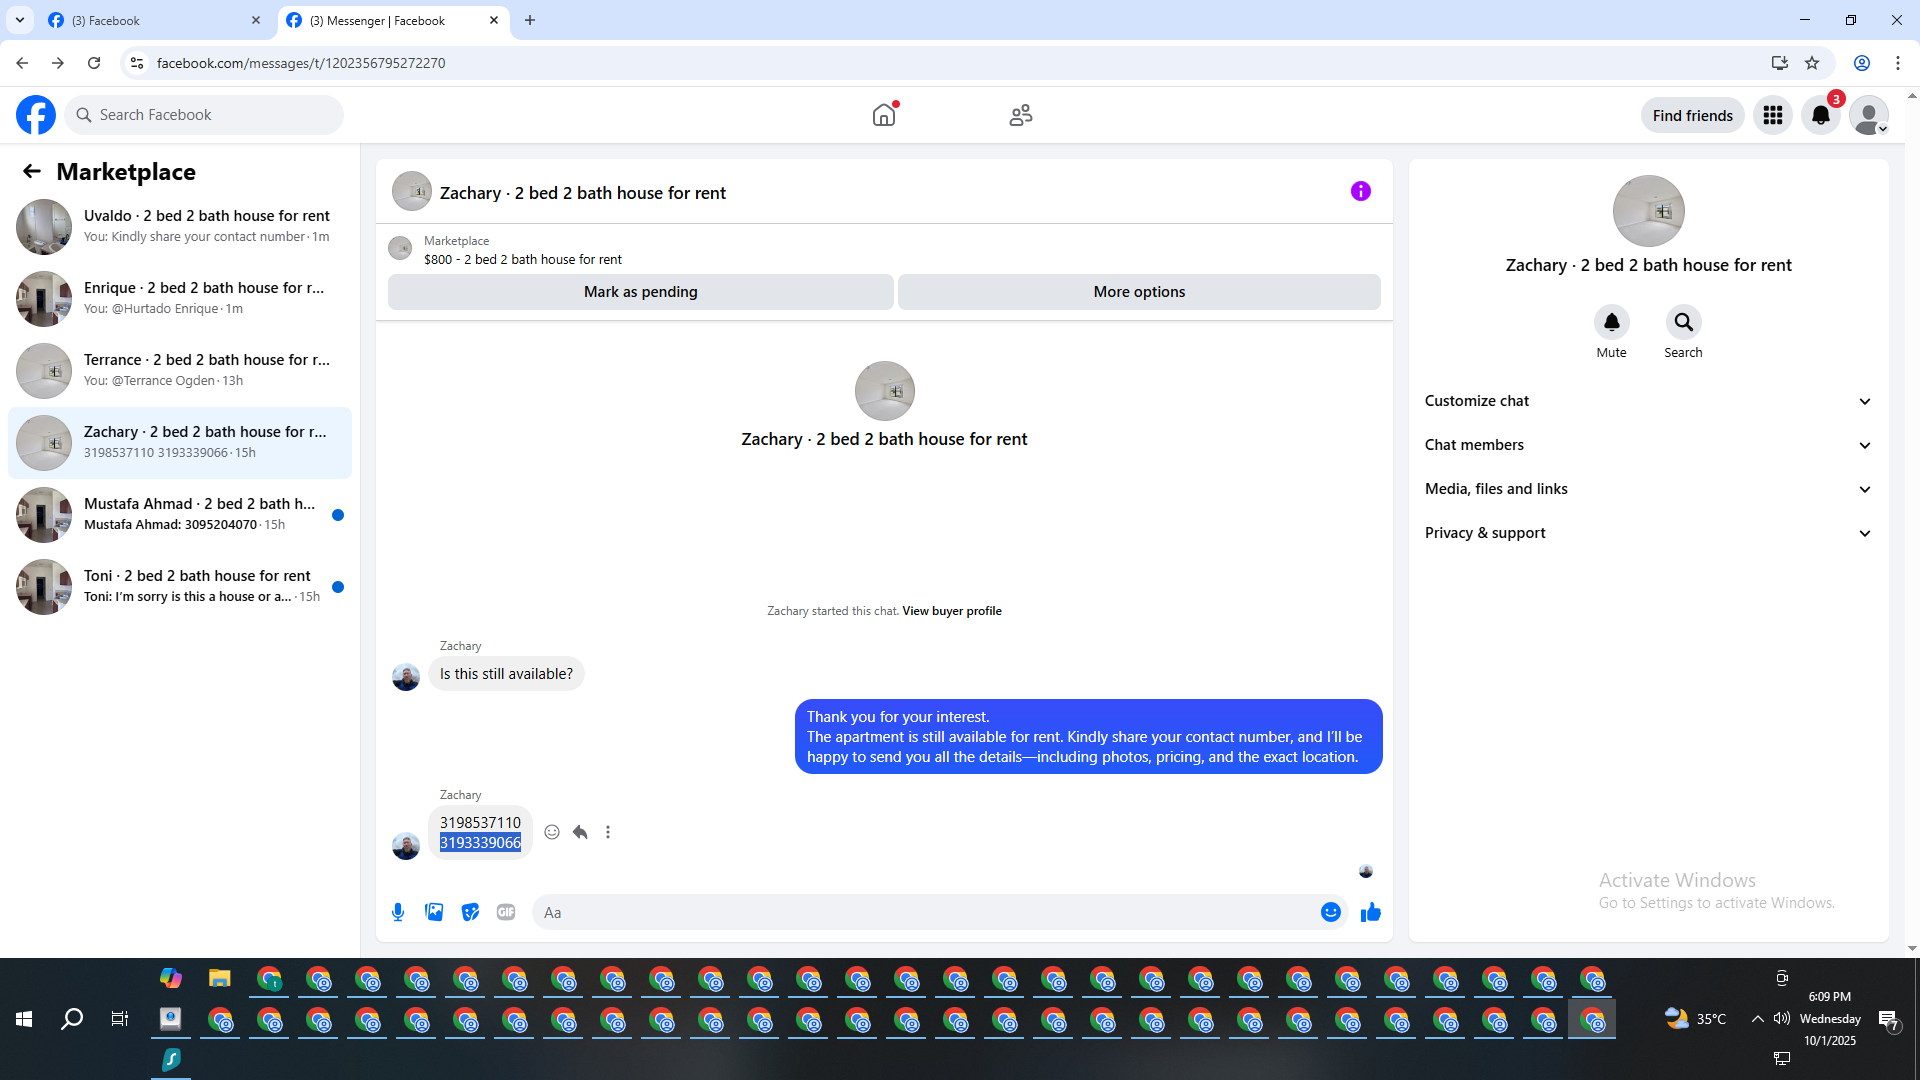Select the (3) Messenger | Facebook tab

pos(393,20)
